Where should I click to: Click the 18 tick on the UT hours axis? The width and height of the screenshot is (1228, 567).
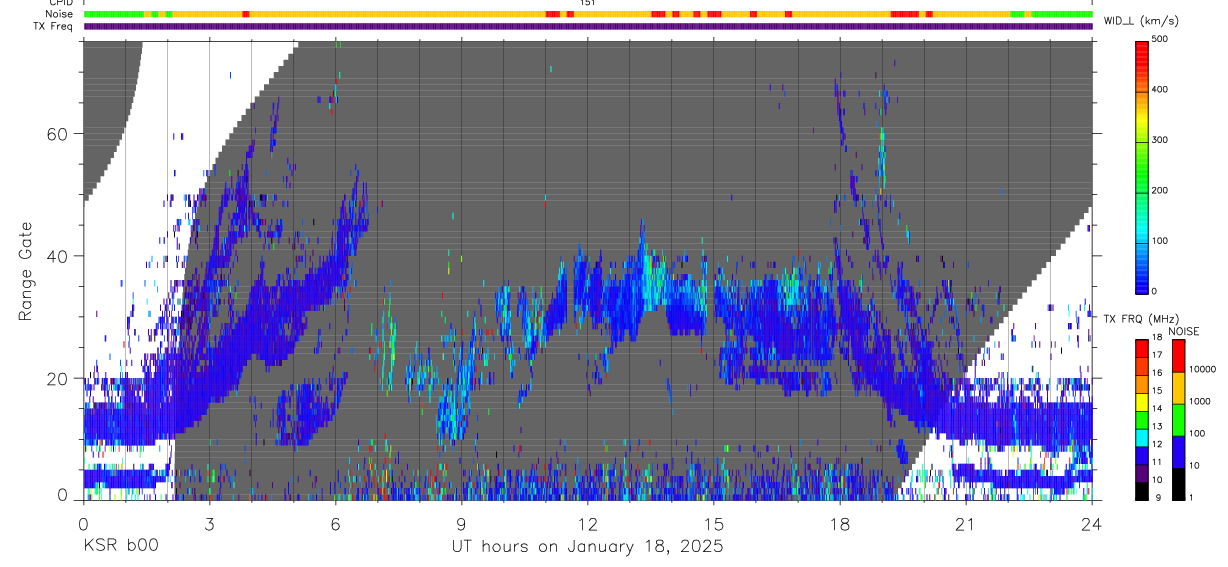coord(840,524)
